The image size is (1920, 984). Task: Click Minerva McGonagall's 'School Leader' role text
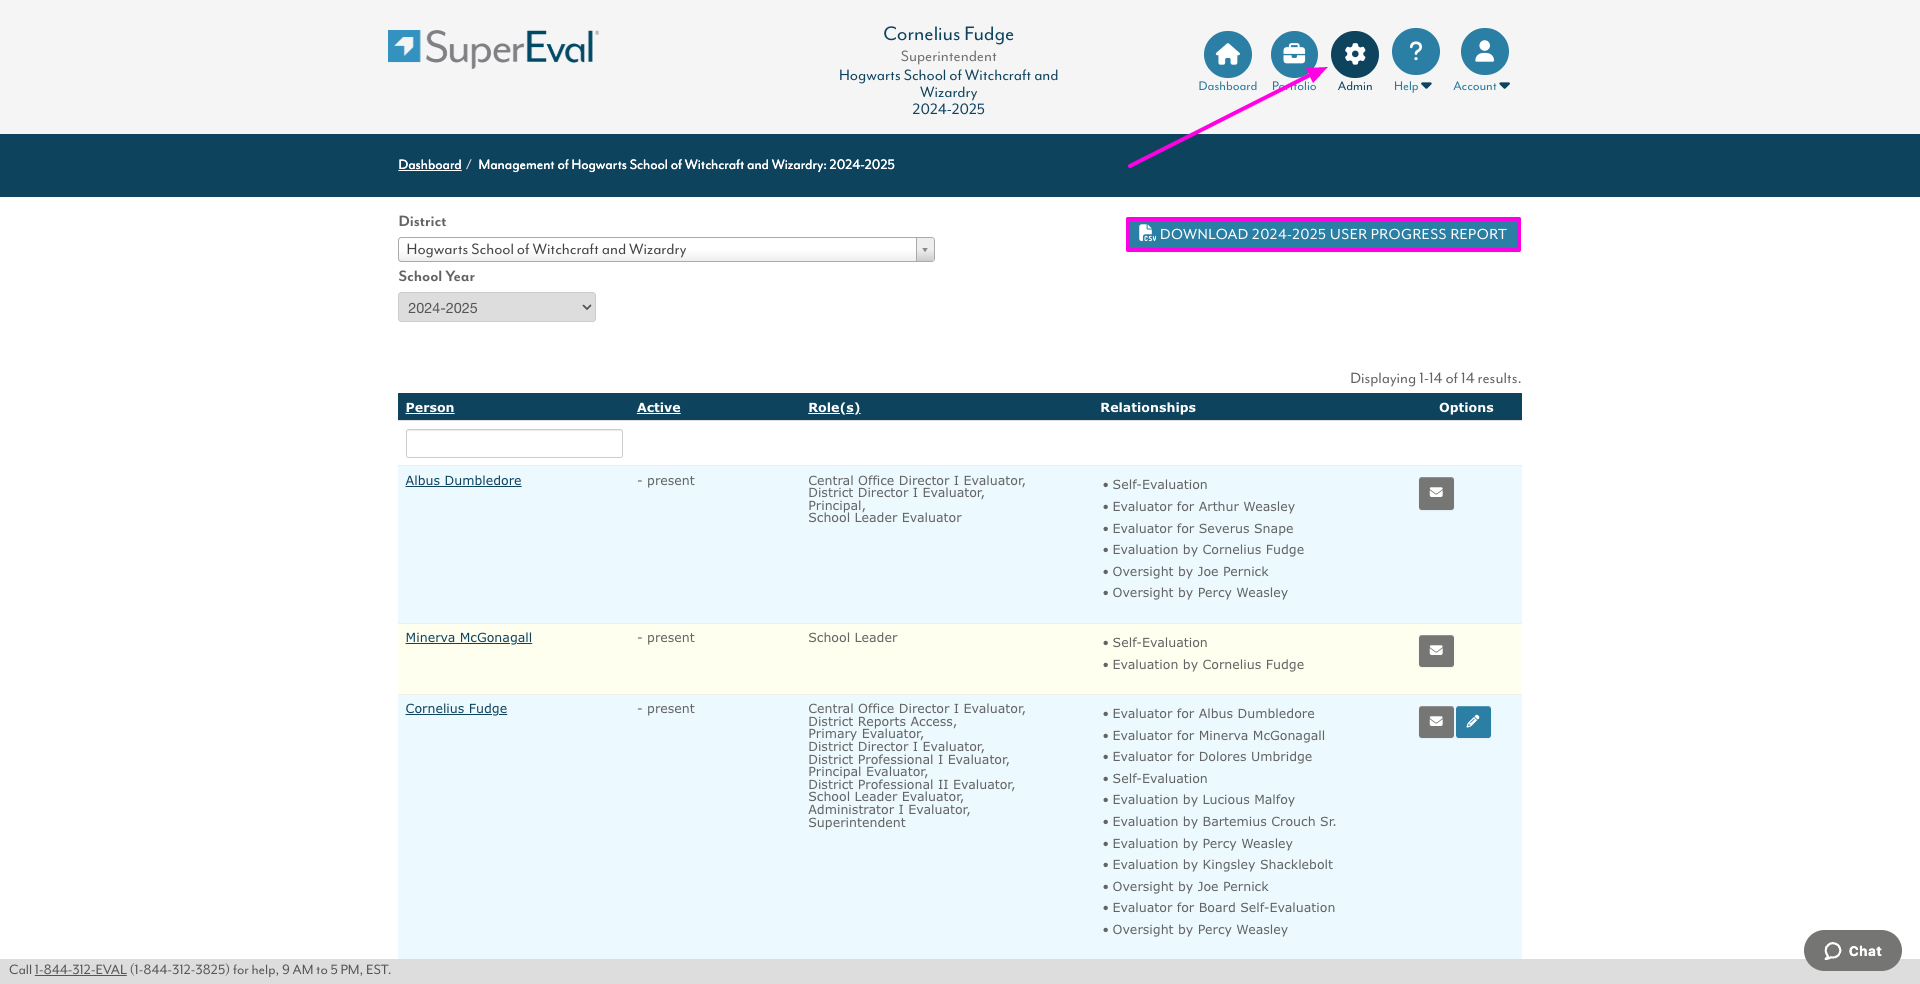[x=853, y=638]
